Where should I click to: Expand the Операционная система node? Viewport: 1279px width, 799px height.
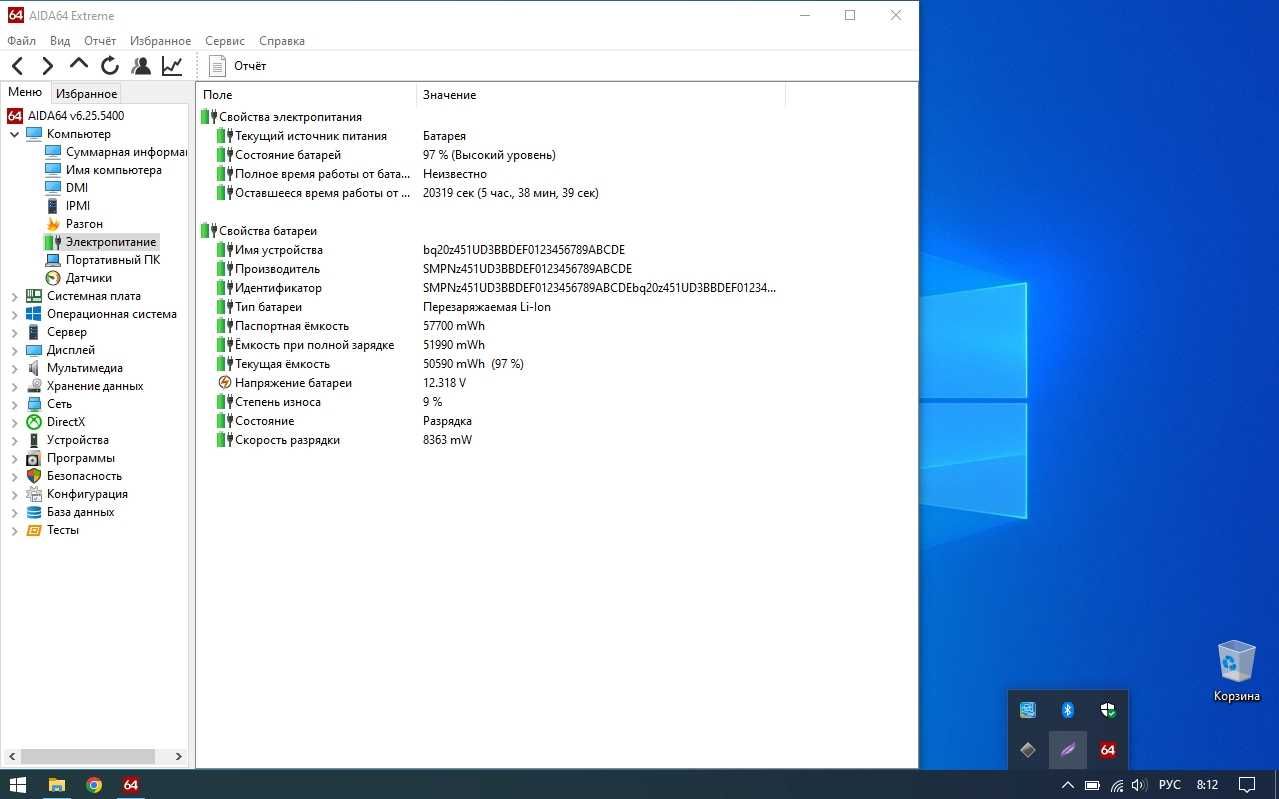click(x=14, y=314)
